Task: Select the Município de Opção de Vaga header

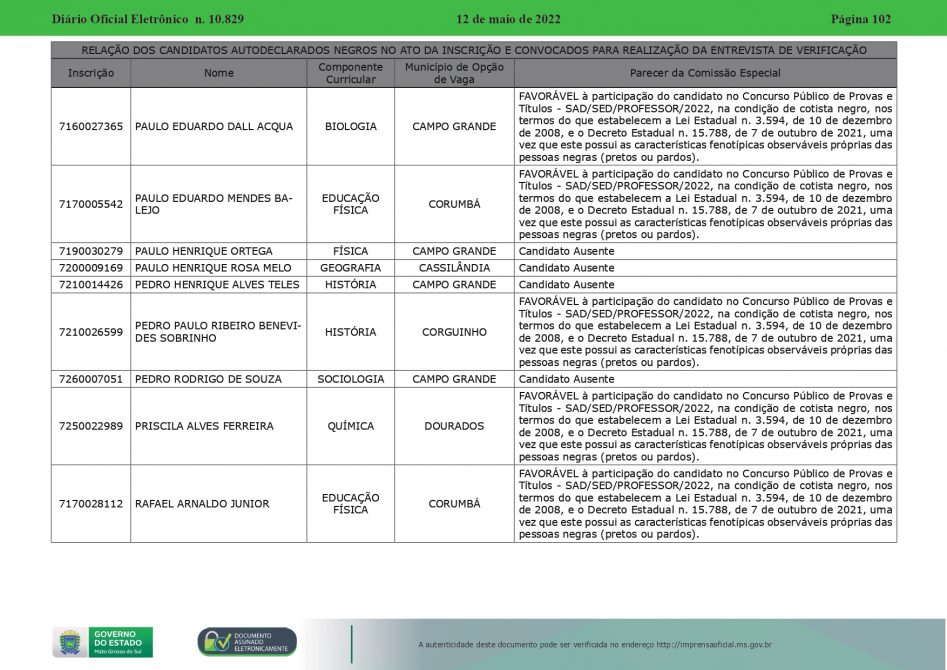Action: (454, 73)
